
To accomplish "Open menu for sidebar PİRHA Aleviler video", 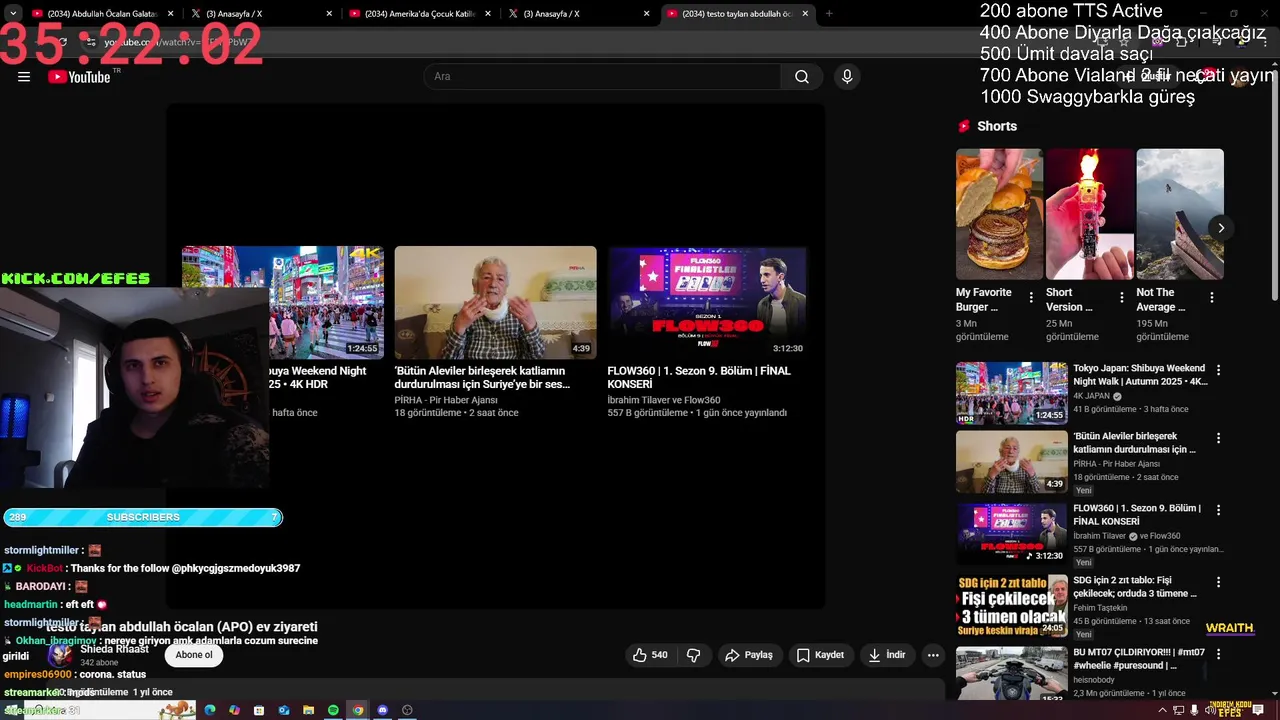I will (x=1218, y=438).
